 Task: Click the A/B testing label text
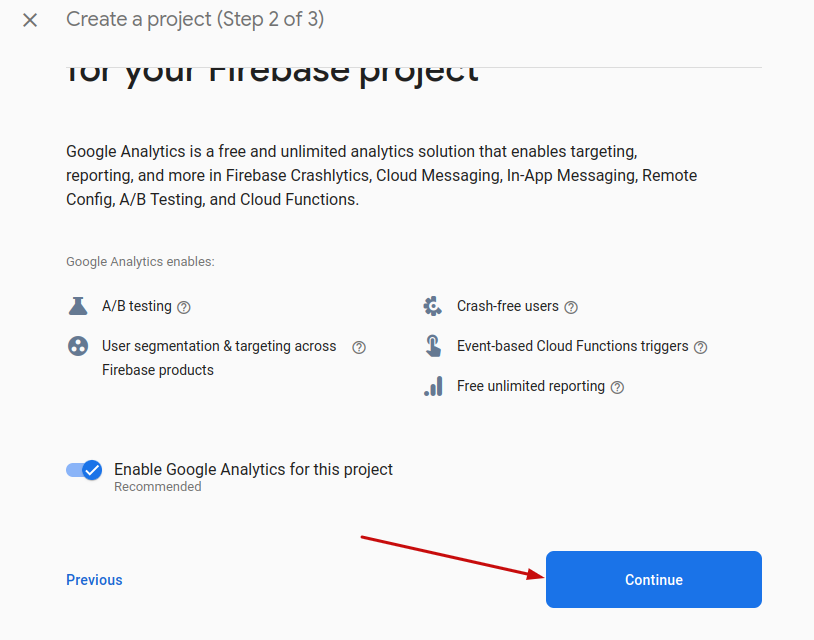(x=137, y=306)
